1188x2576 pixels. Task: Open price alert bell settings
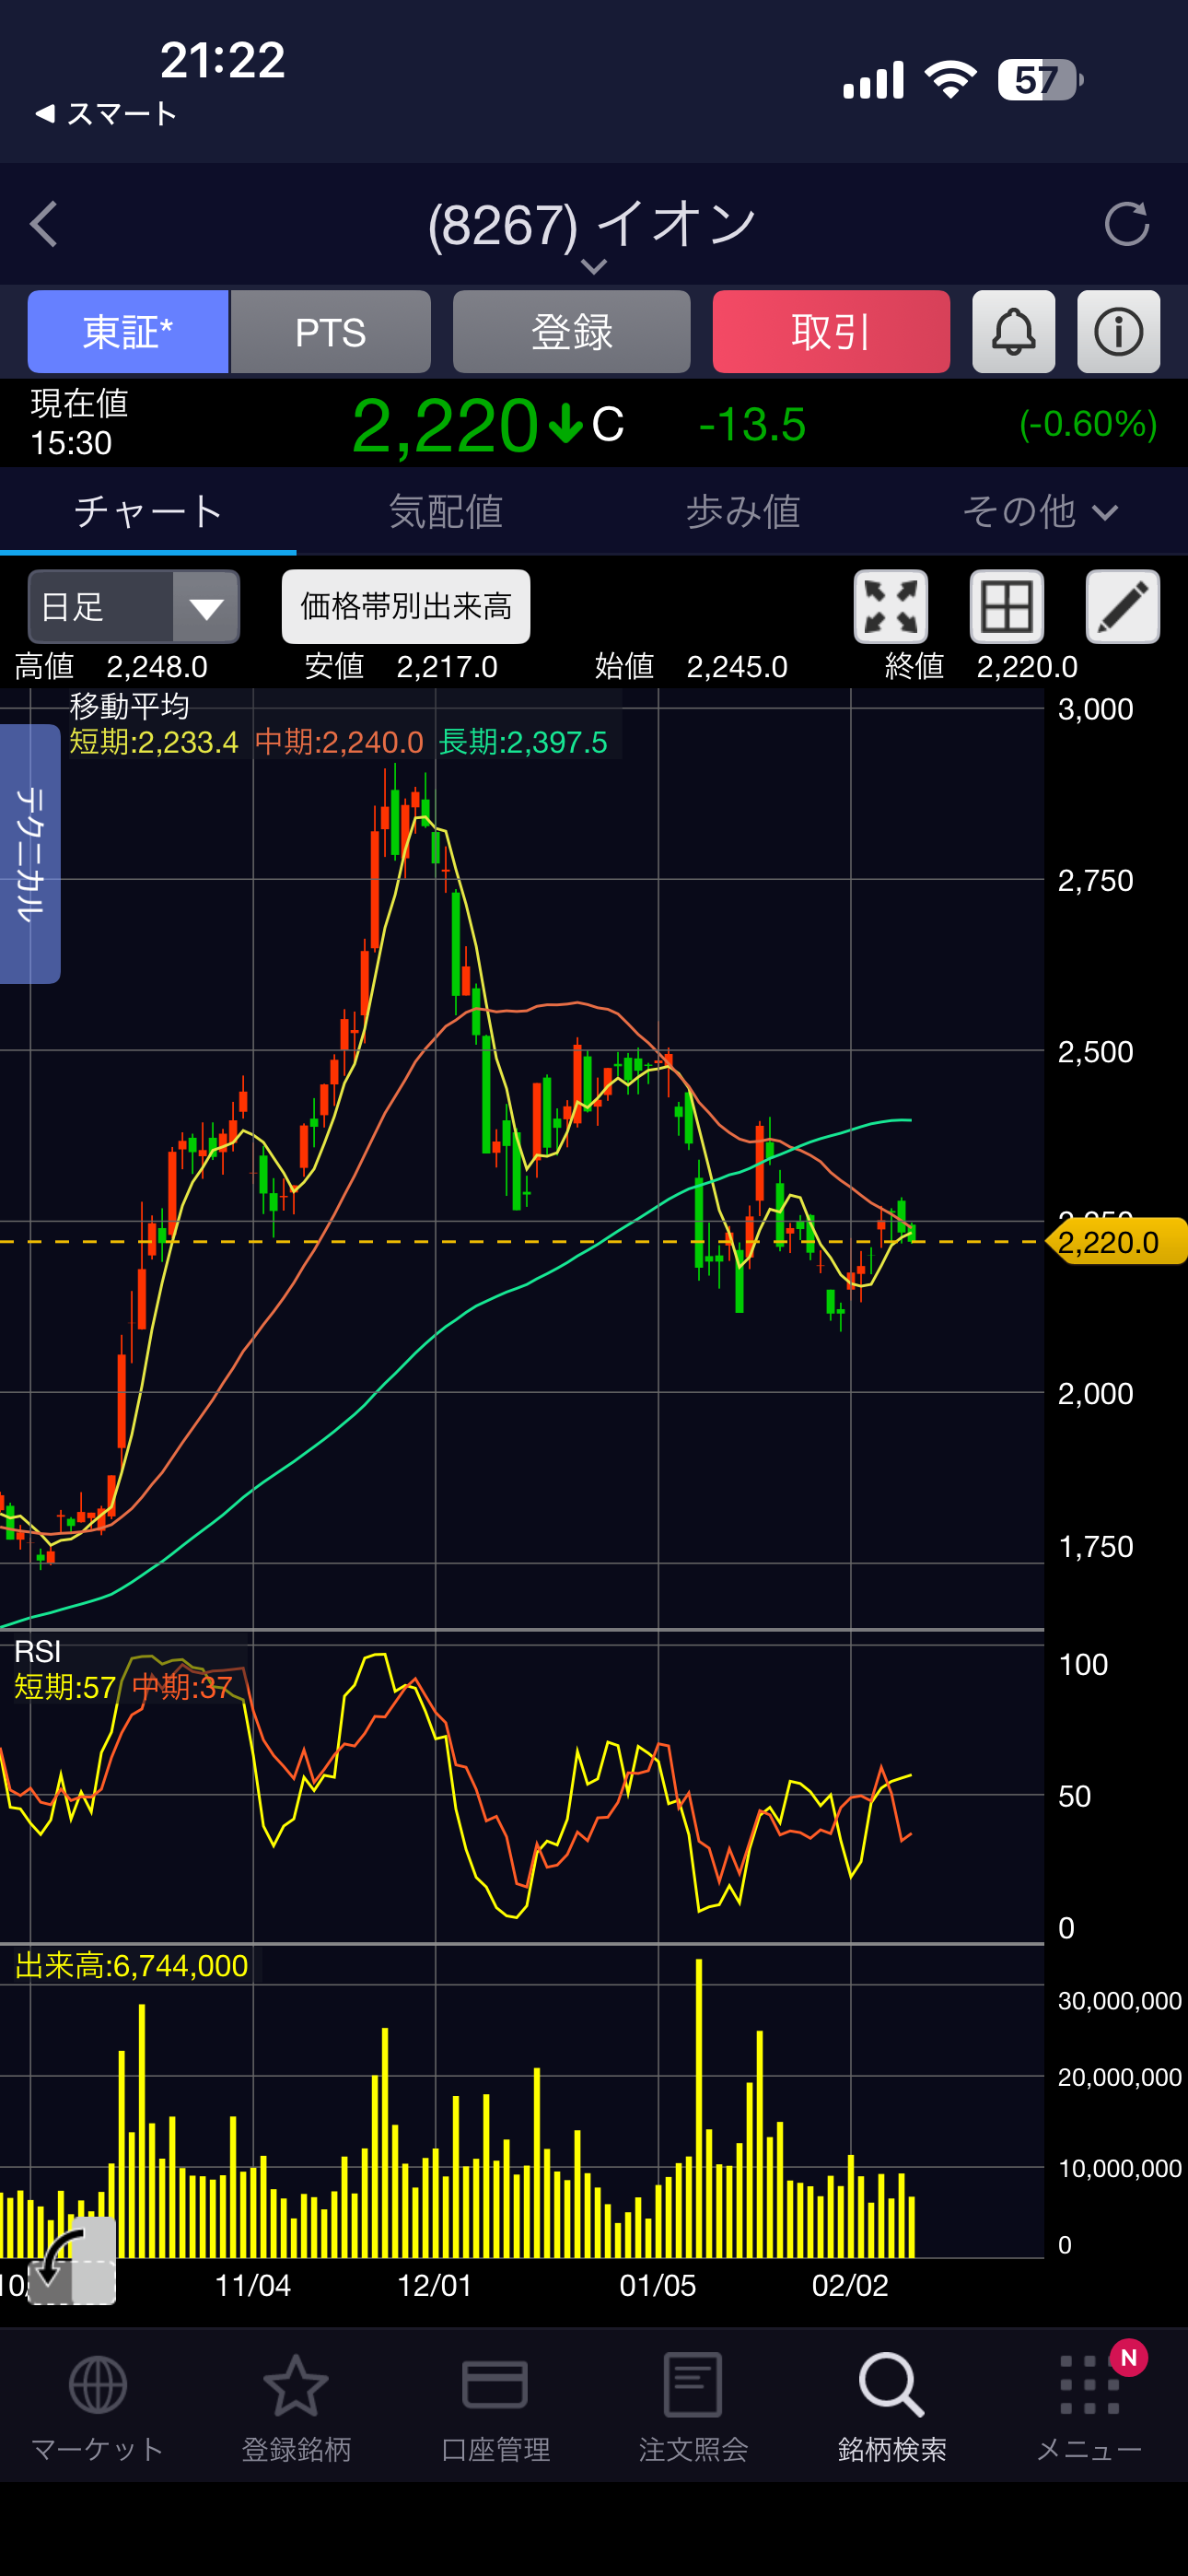click(1013, 332)
